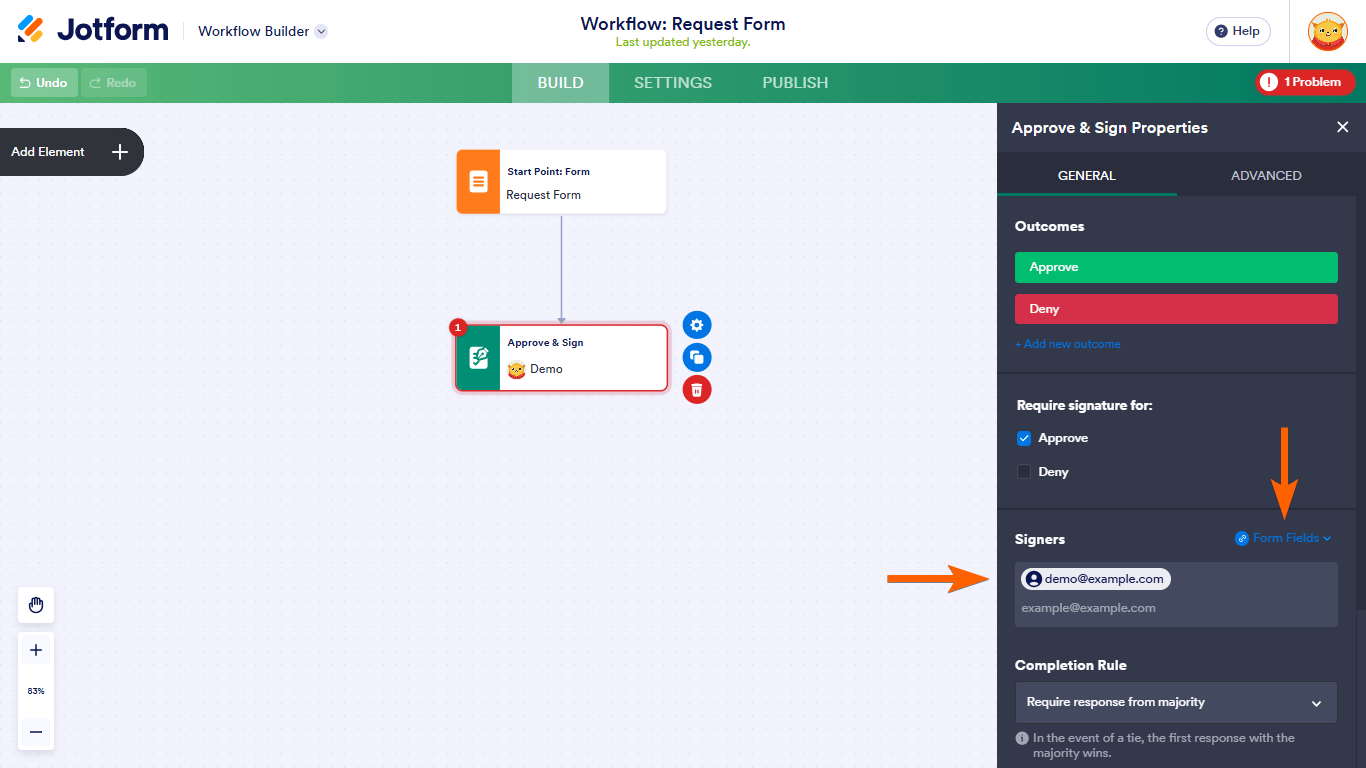Image resolution: width=1366 pixels, height=768 pixels.
Task: Zoom in on the workflow canvas
Action: tap(36, 650)
